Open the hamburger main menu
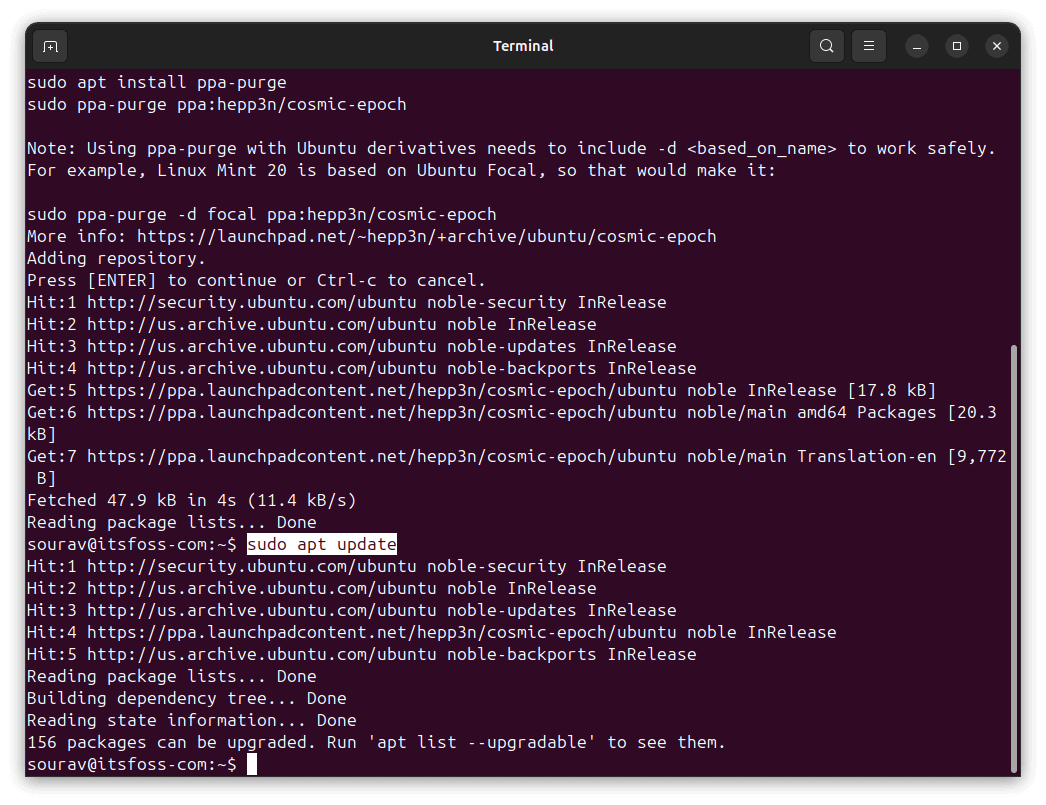 click(869, 46)
